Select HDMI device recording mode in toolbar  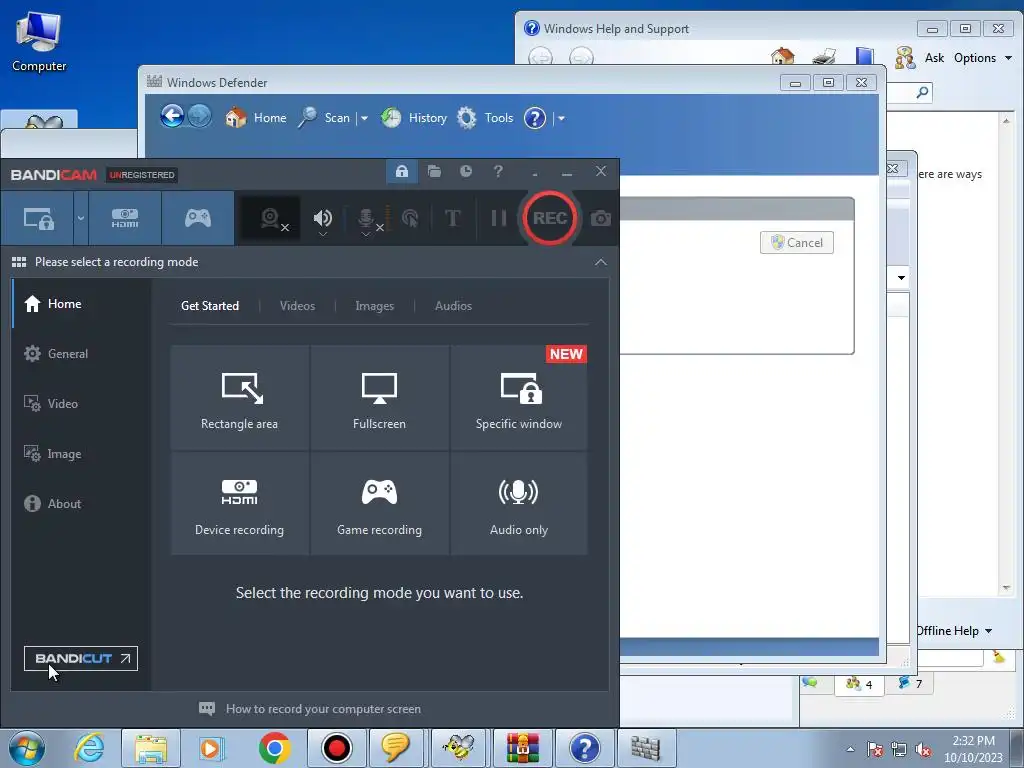point(125,218)
